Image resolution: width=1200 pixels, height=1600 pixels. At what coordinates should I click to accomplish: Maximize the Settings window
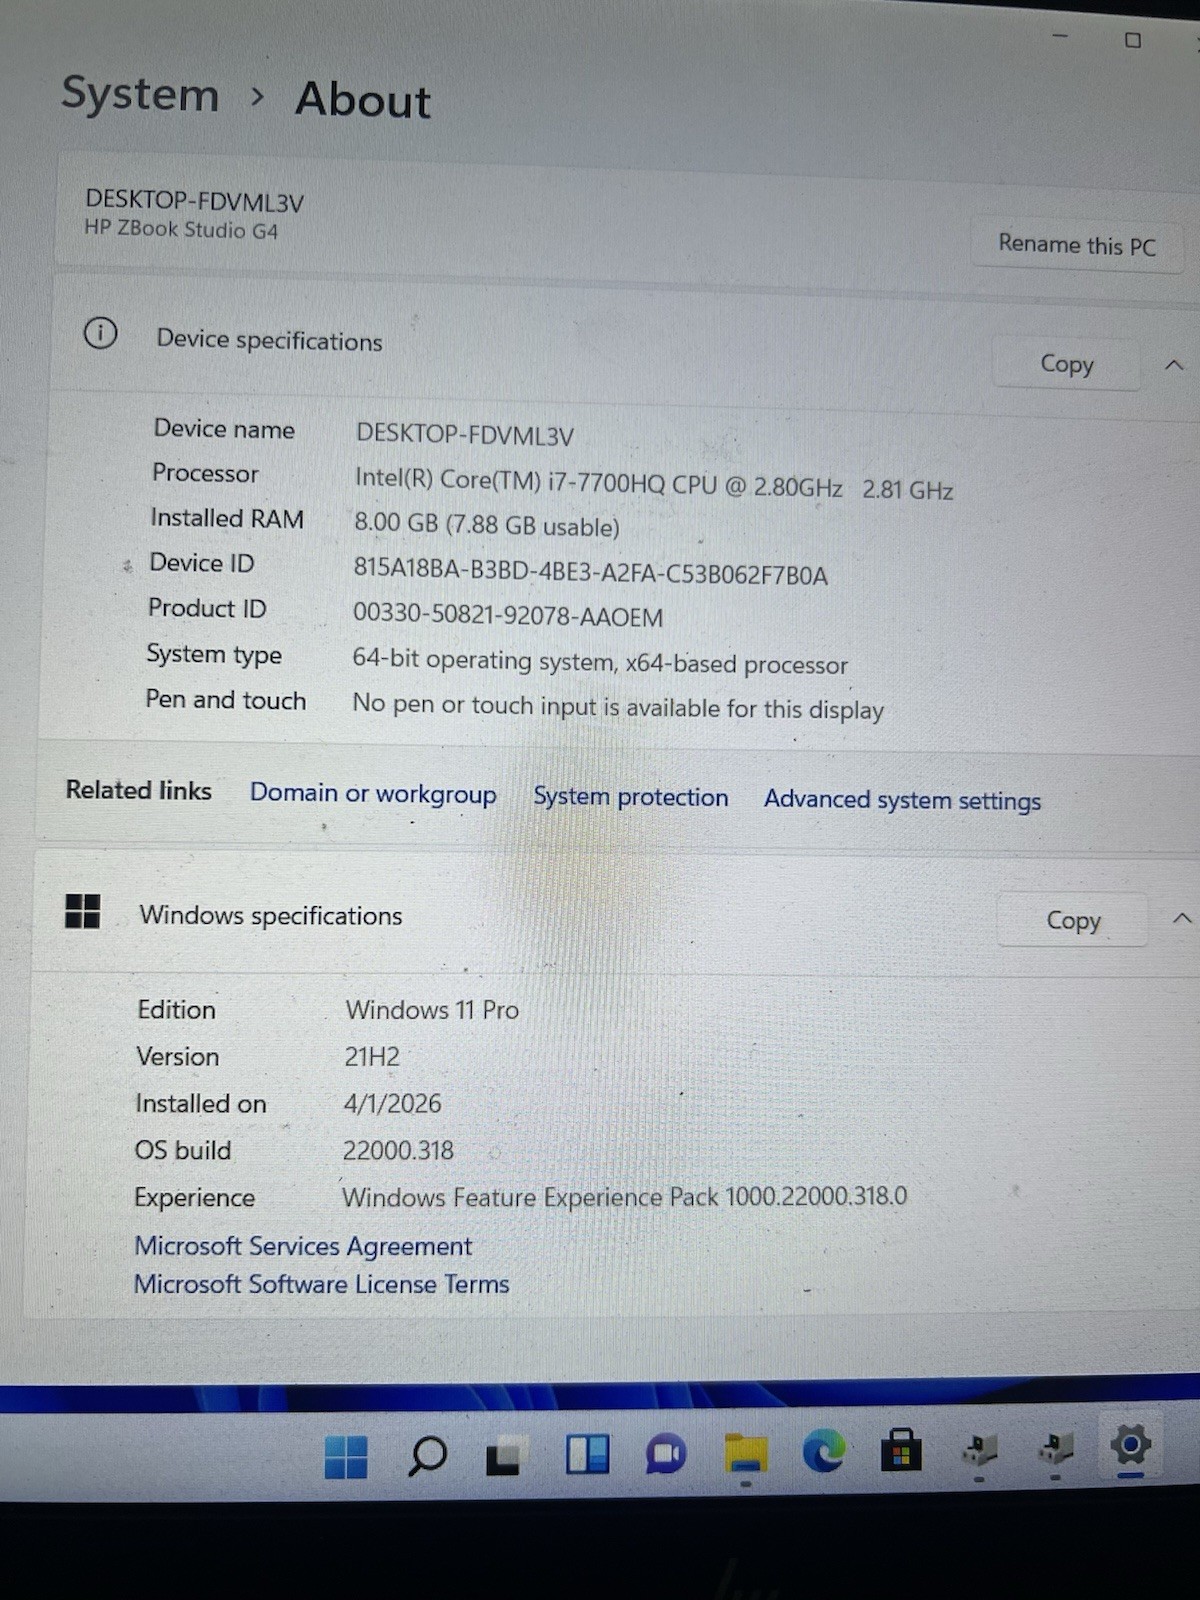coord(1132,40)
